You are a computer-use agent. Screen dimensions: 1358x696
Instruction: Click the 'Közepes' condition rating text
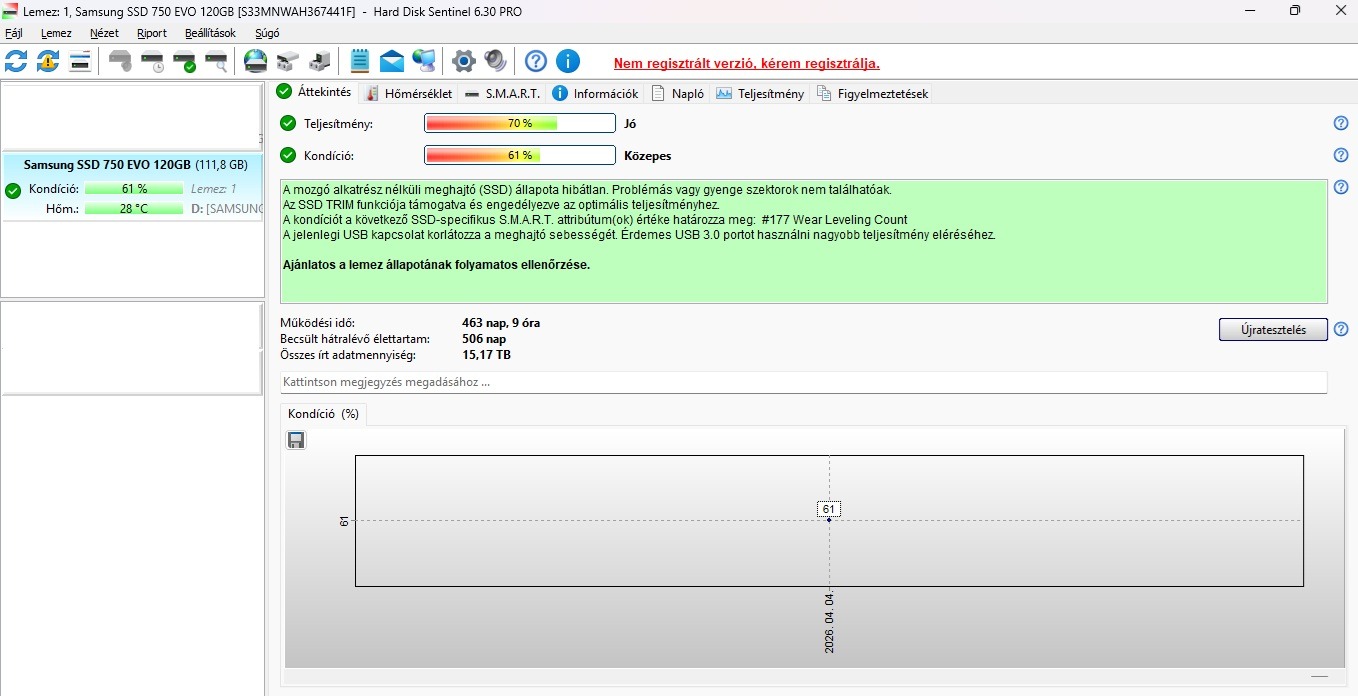tap(648, 156)
